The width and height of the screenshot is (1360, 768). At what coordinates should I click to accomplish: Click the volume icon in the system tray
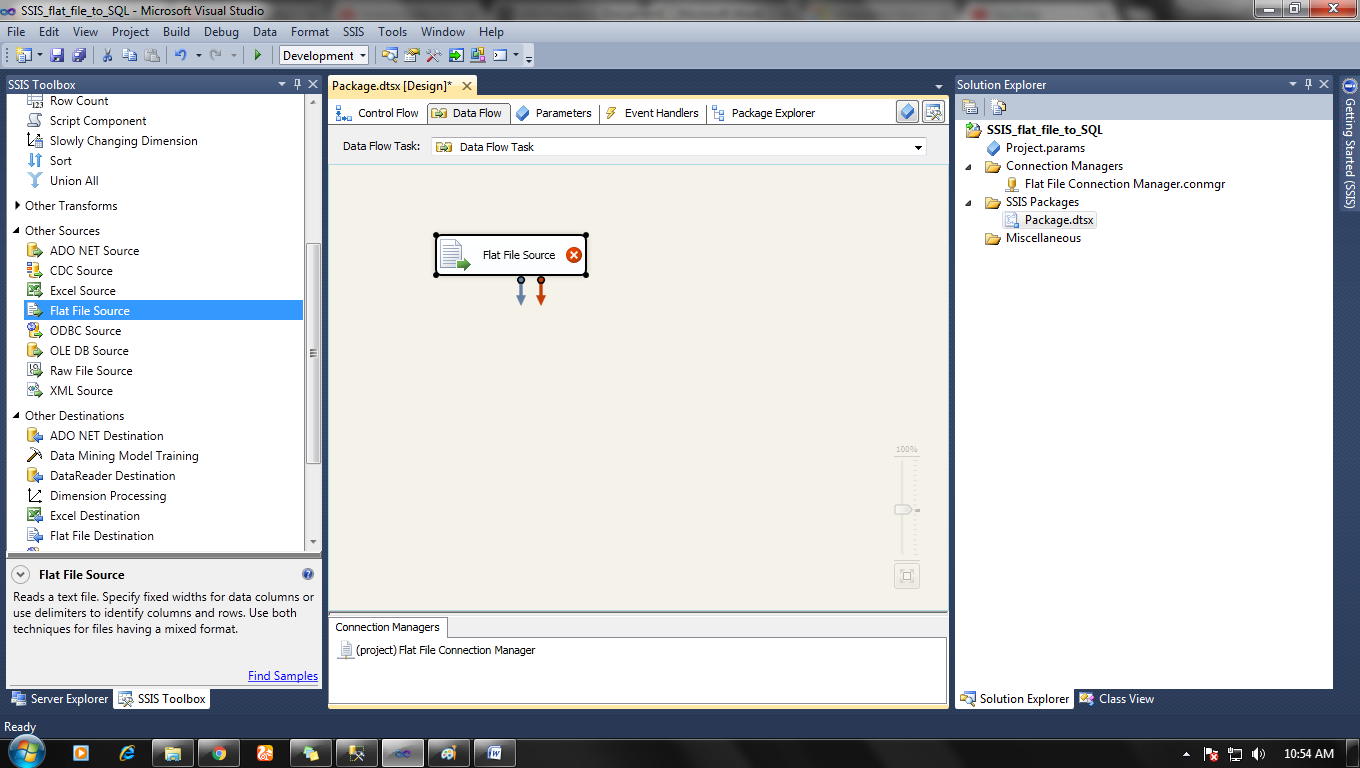[x=1257, y=754]
